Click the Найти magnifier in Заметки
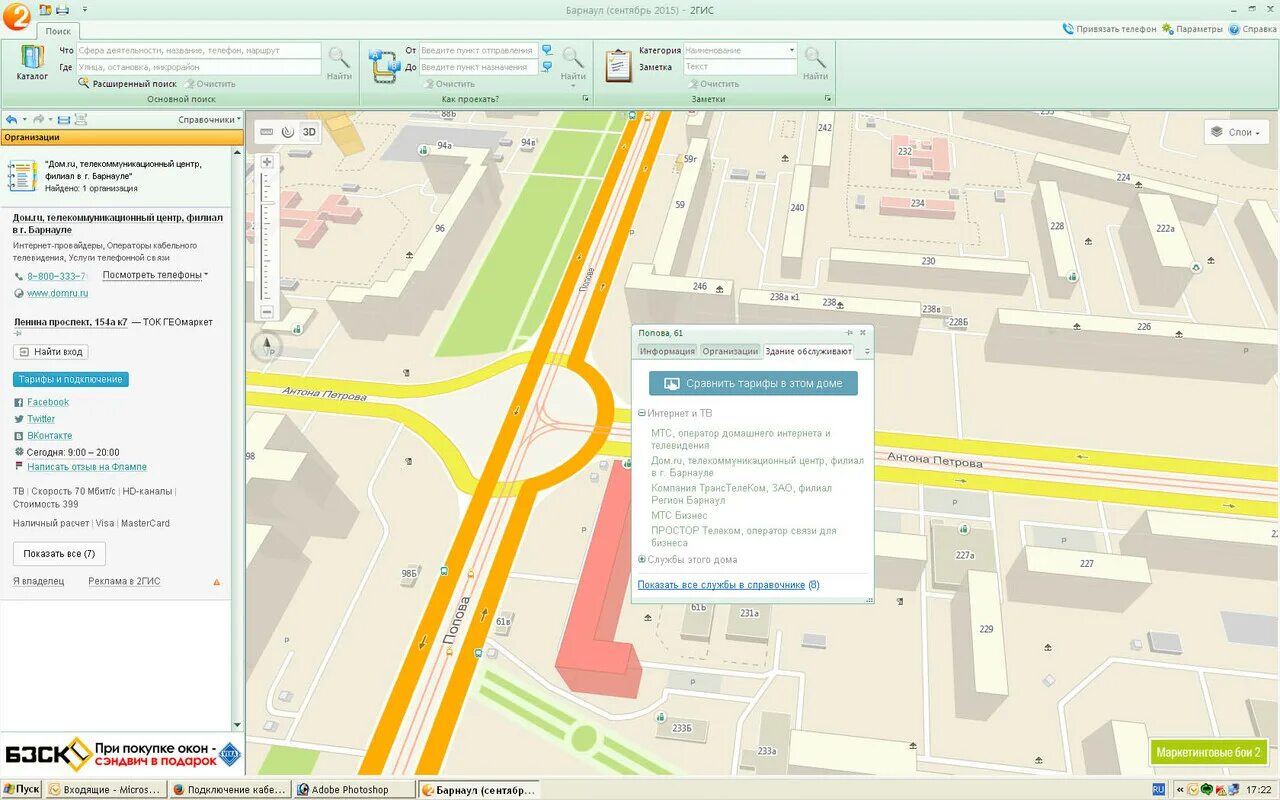The height and width of the screenshot is (800, 1280). (x=815, y=62)
